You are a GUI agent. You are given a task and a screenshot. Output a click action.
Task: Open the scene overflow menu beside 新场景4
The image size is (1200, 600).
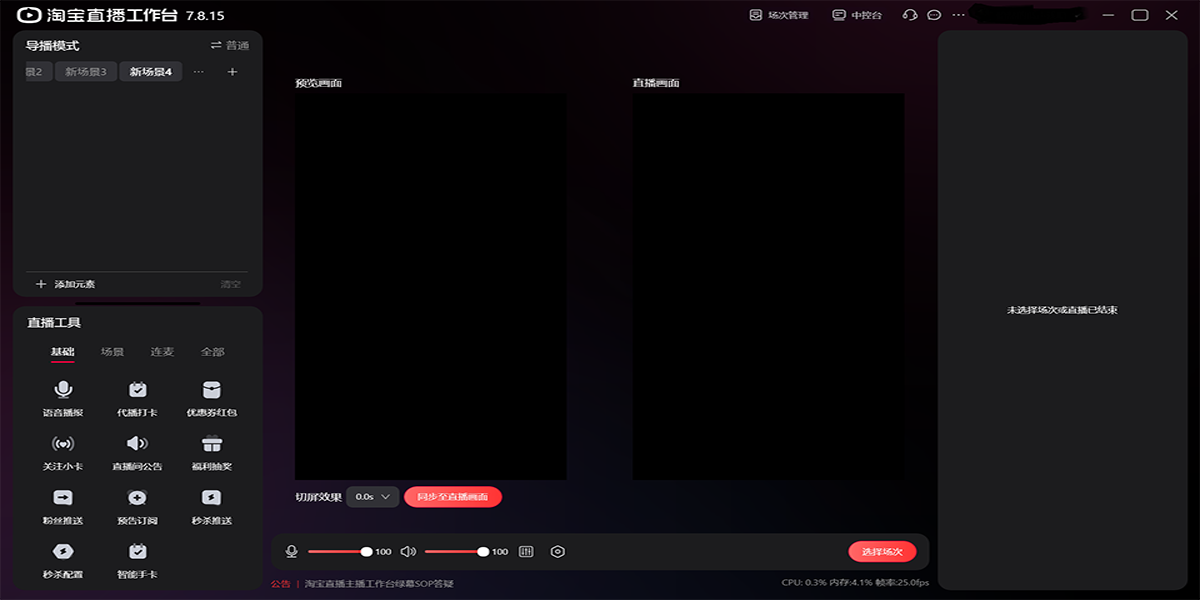click(x=198, y=71)
